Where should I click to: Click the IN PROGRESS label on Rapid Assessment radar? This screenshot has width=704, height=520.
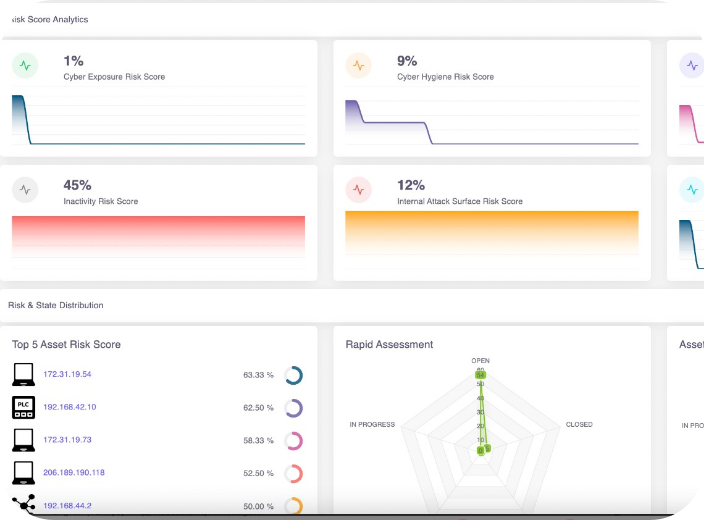pyautogui.click(x=372, y=424)
